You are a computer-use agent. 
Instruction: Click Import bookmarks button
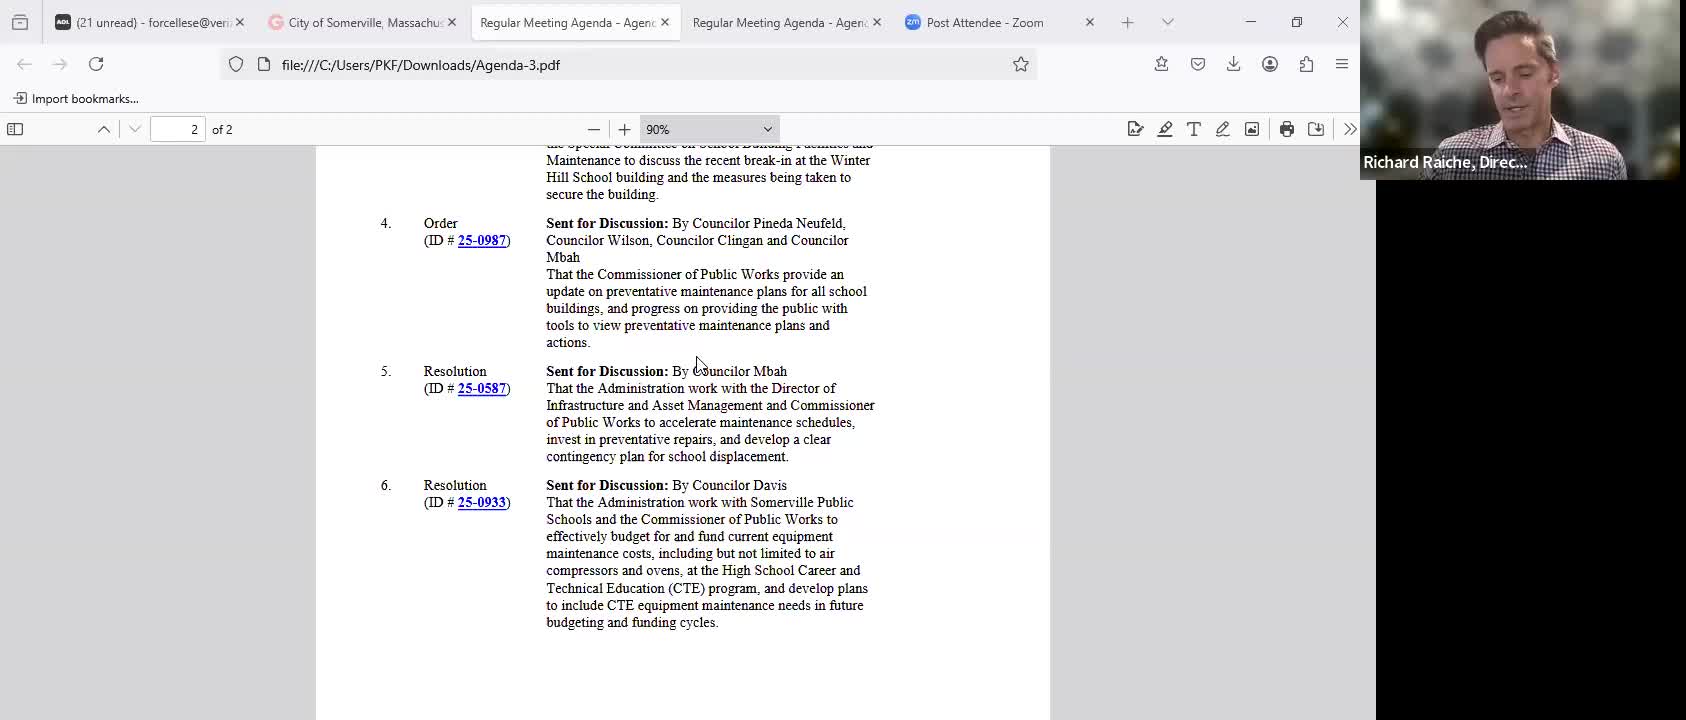(x=76, y=98)
